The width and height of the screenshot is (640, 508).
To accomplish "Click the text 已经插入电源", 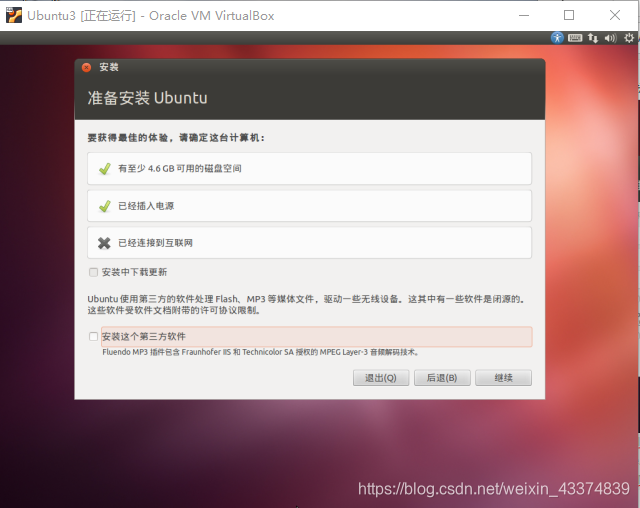I will (146, 206).
